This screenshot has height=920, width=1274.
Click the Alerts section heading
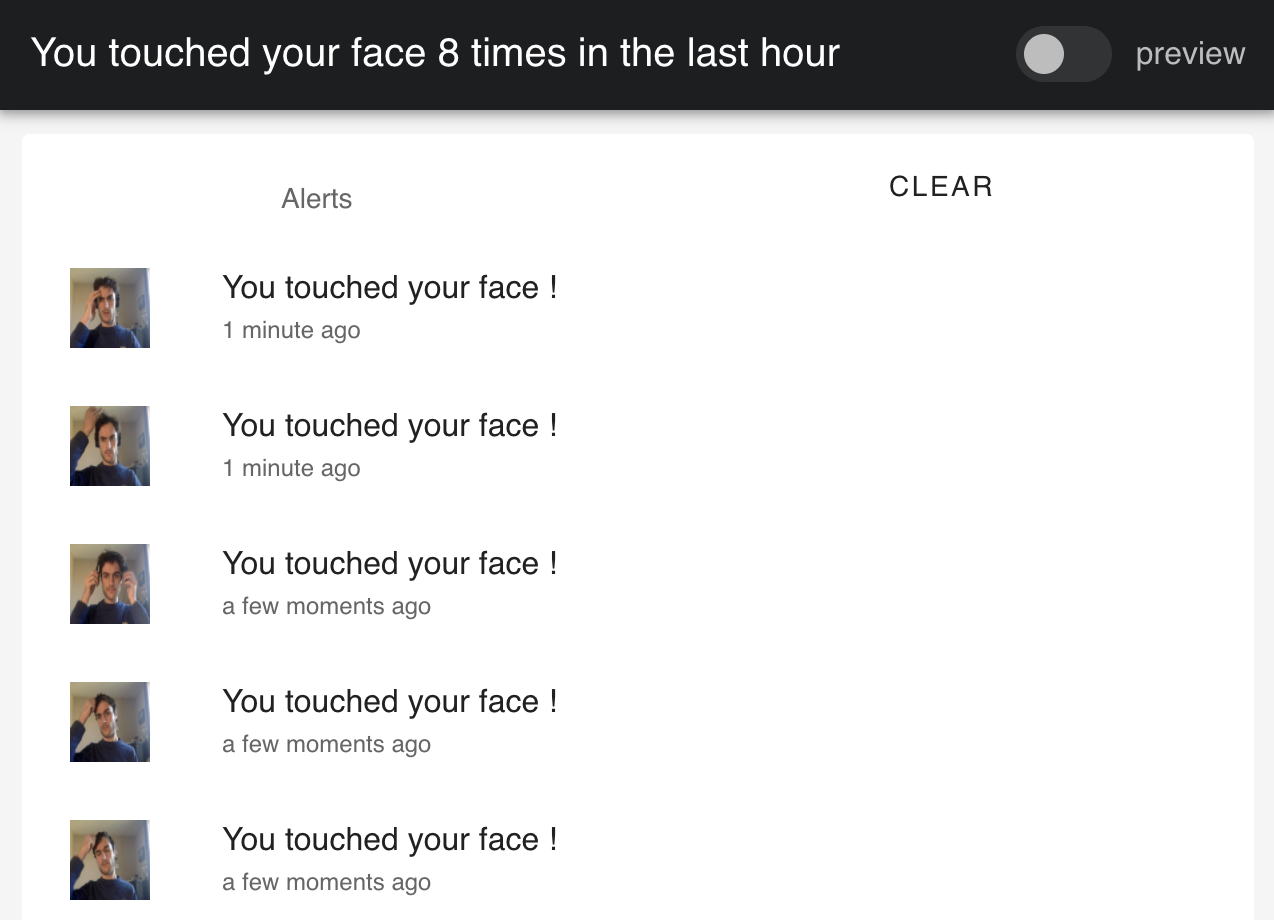click(x=317, y=199)
